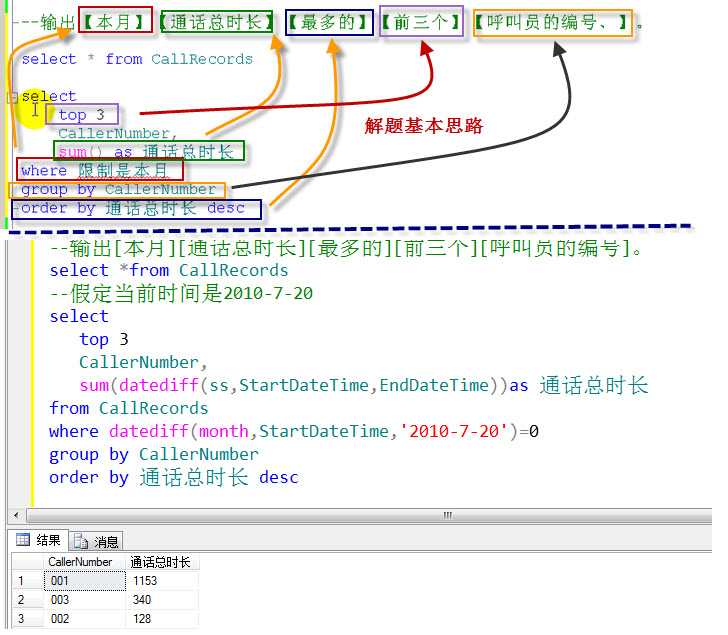Collapse the select statement outline box
This screenshot has width=728, height=635.
[13, 97]
